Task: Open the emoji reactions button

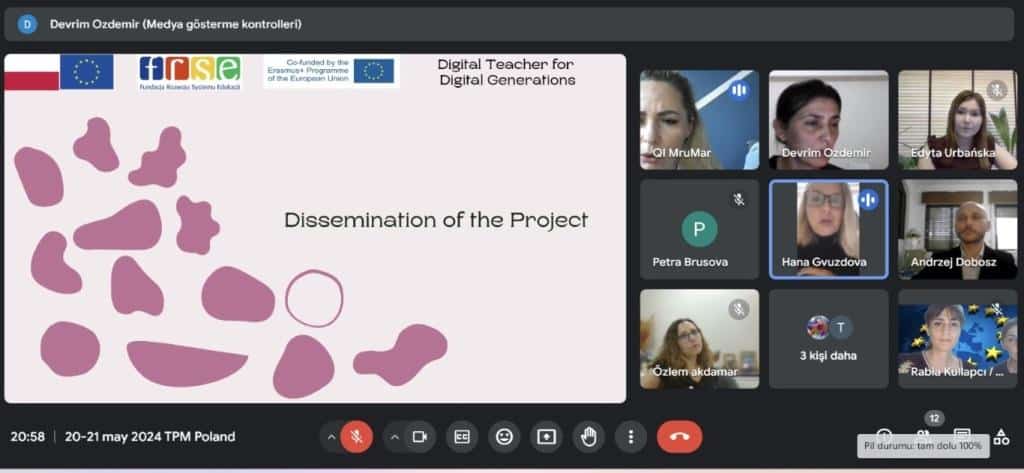Action: [504, 436]
